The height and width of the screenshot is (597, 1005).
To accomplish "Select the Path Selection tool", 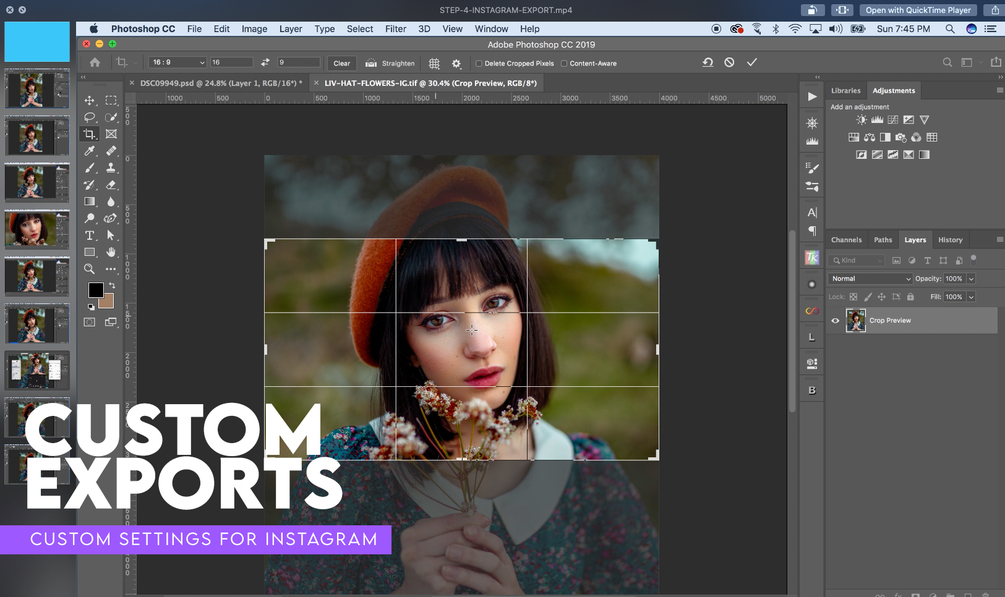I will [x=111, y=235].
